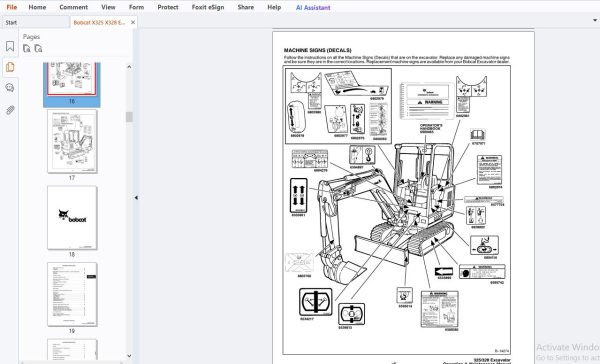This screenshot has width=600, height=364.
Task: Select page 19 thumbnail
Action: click(x=72, y=294)
